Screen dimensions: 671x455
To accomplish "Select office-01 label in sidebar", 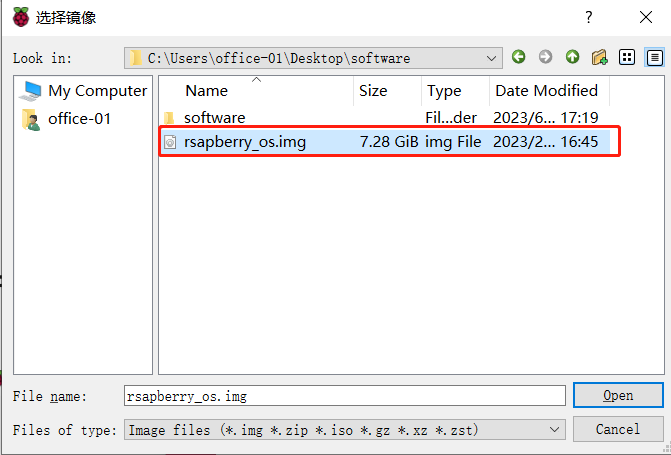I will coord(79,119).
